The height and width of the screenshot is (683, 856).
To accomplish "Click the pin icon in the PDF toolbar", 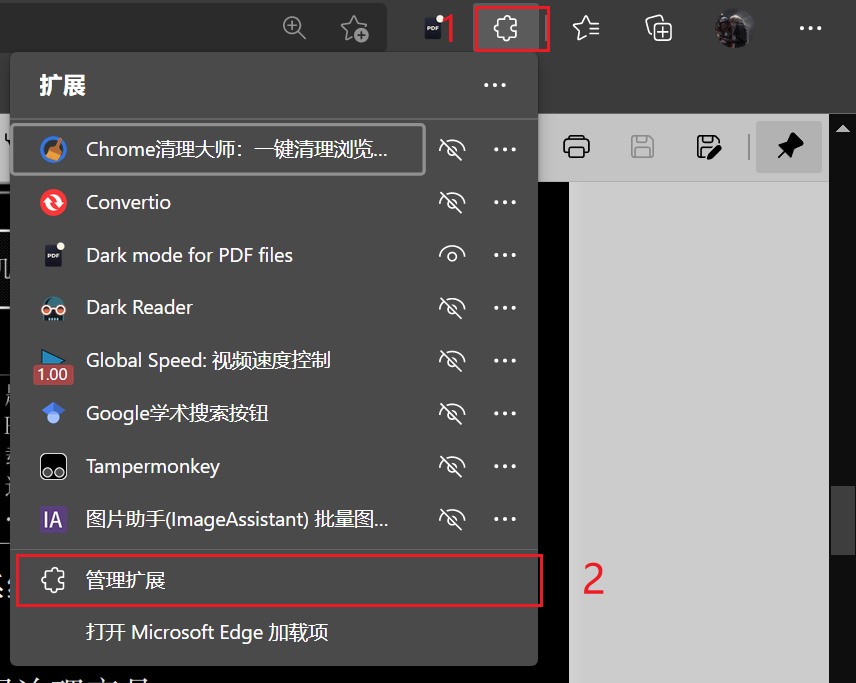I will (788, 146).
